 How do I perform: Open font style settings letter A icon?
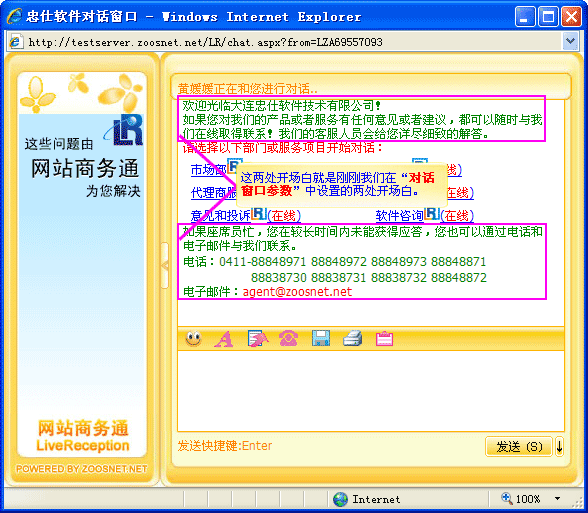(x=224, y=339)
